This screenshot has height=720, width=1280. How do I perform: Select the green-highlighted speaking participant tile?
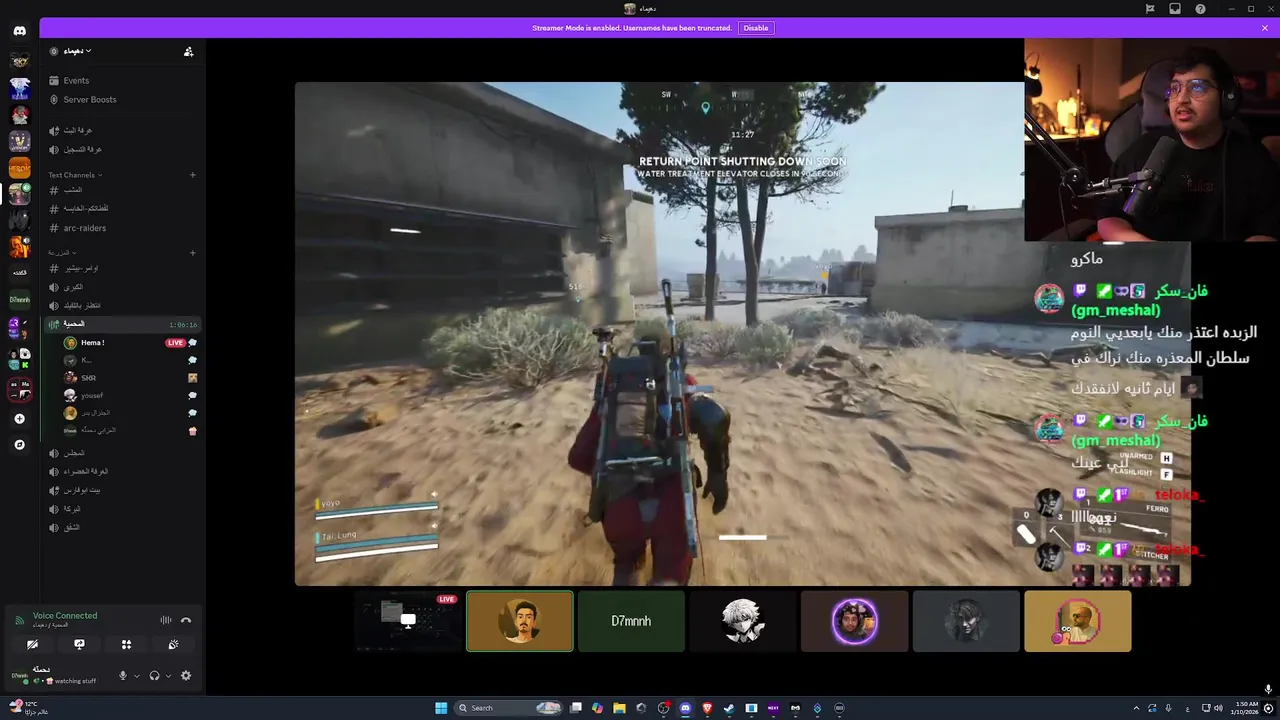(x=520, y=621)
